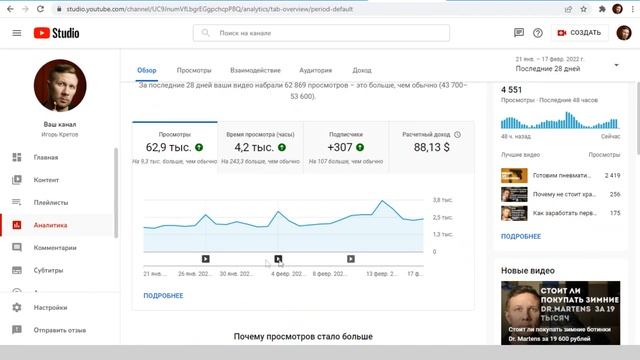Open the comments feedback icon in header
640x360 pixels.
(x=519, y=33)
